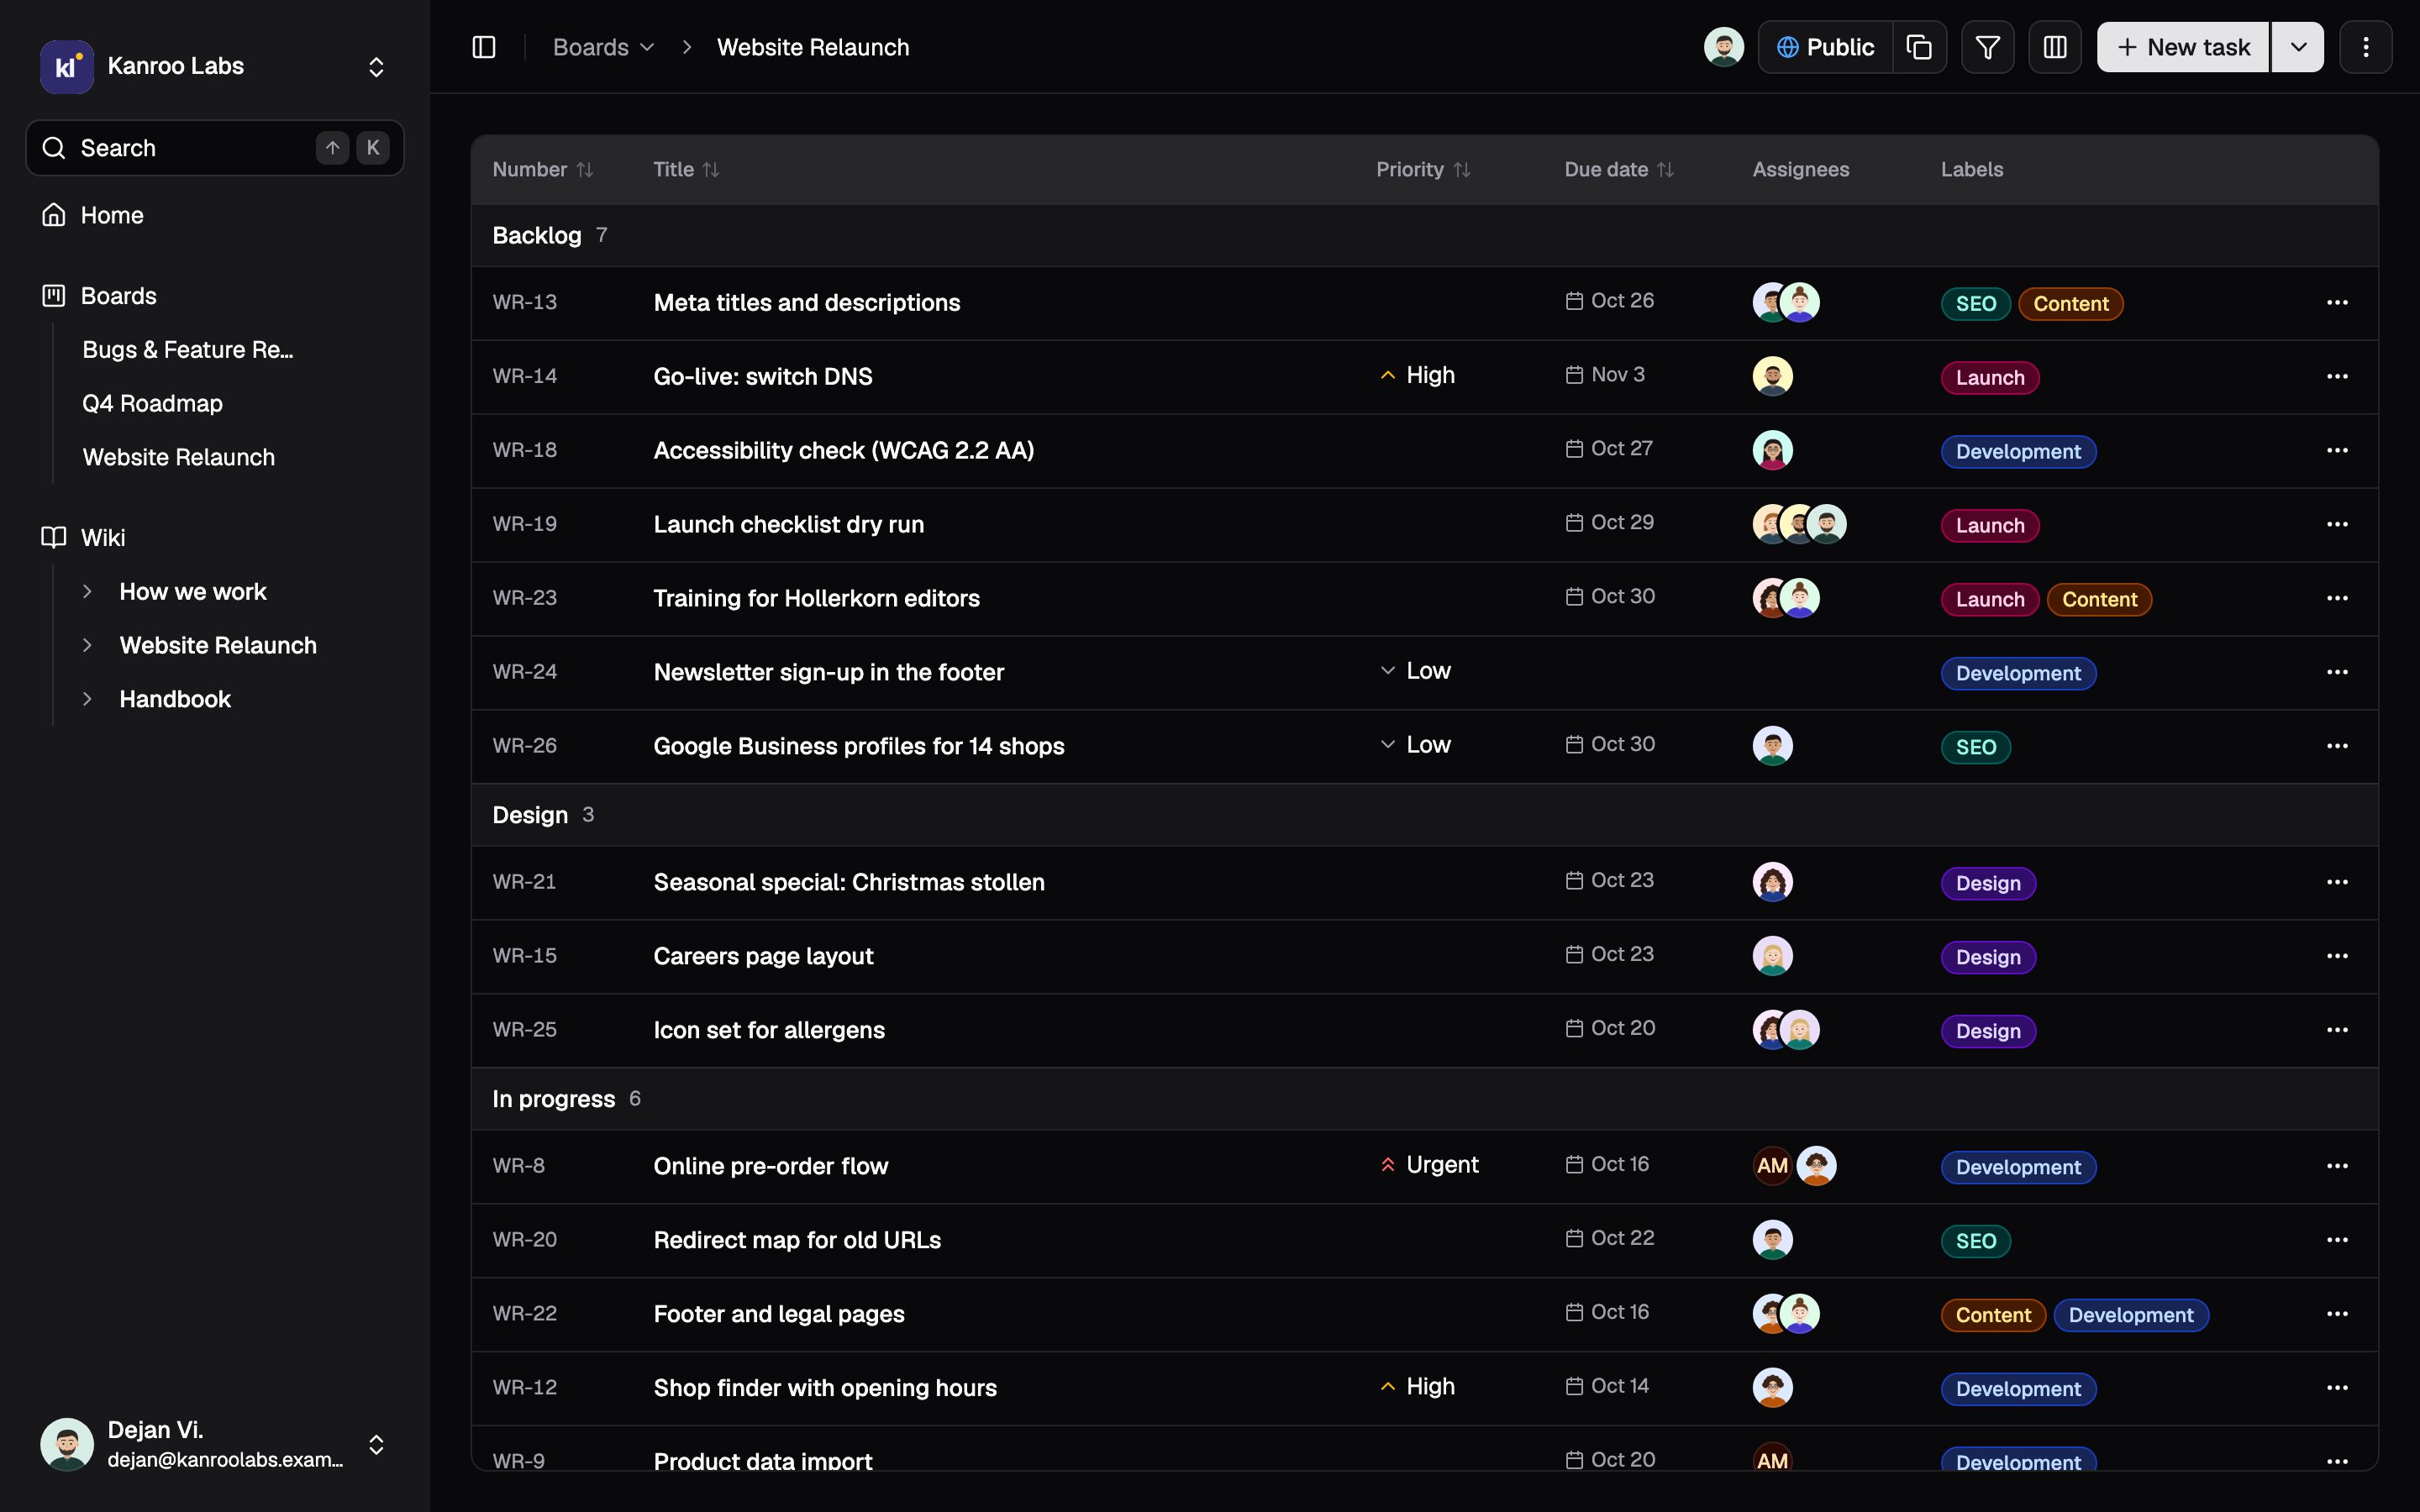The height and width of the screenshot is (1512, 2420).
Task: Click the Content label on WR-13
Action: (x=2070, y=304)
